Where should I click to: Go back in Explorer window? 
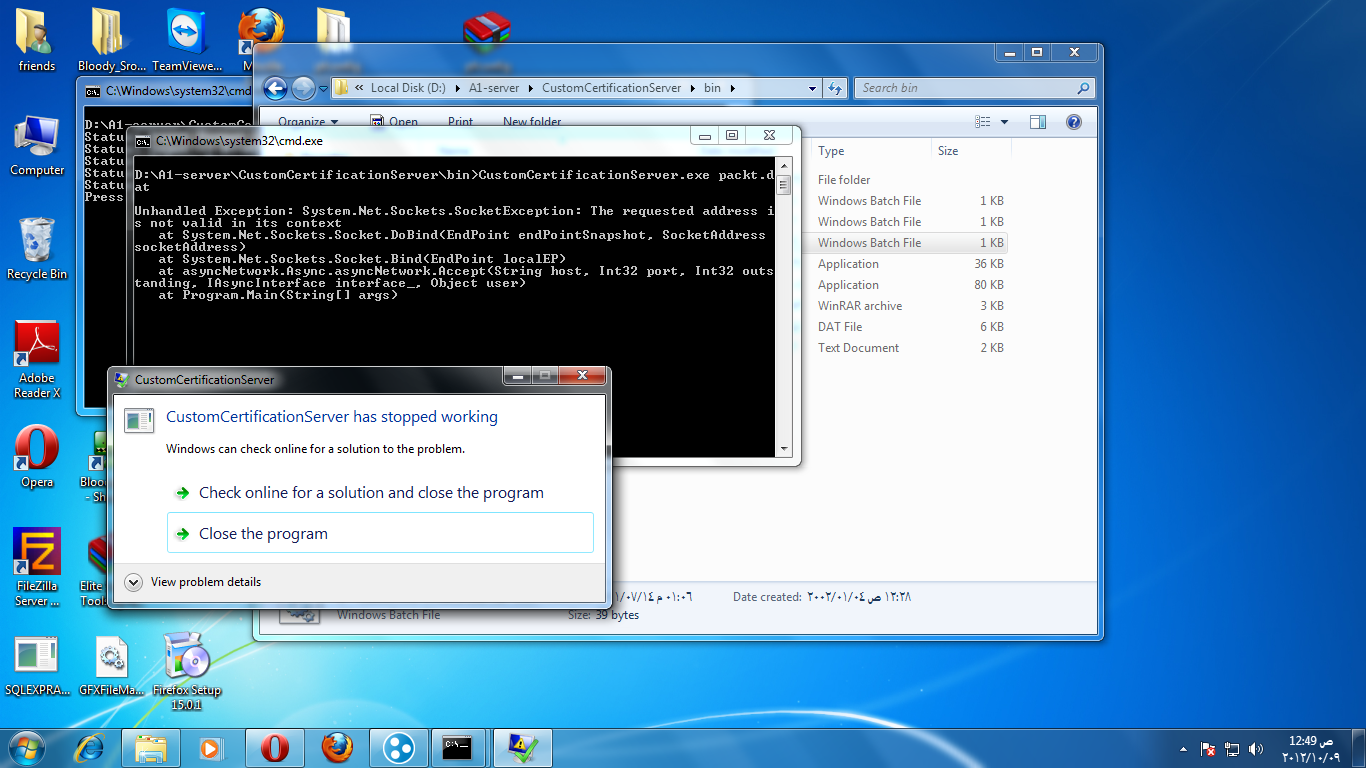(x=276, y=88)
